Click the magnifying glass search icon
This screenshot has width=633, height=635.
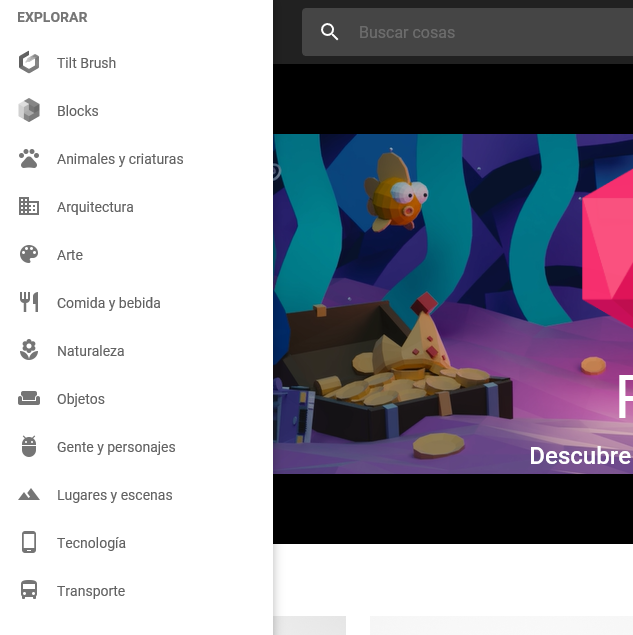click(330, 33)
